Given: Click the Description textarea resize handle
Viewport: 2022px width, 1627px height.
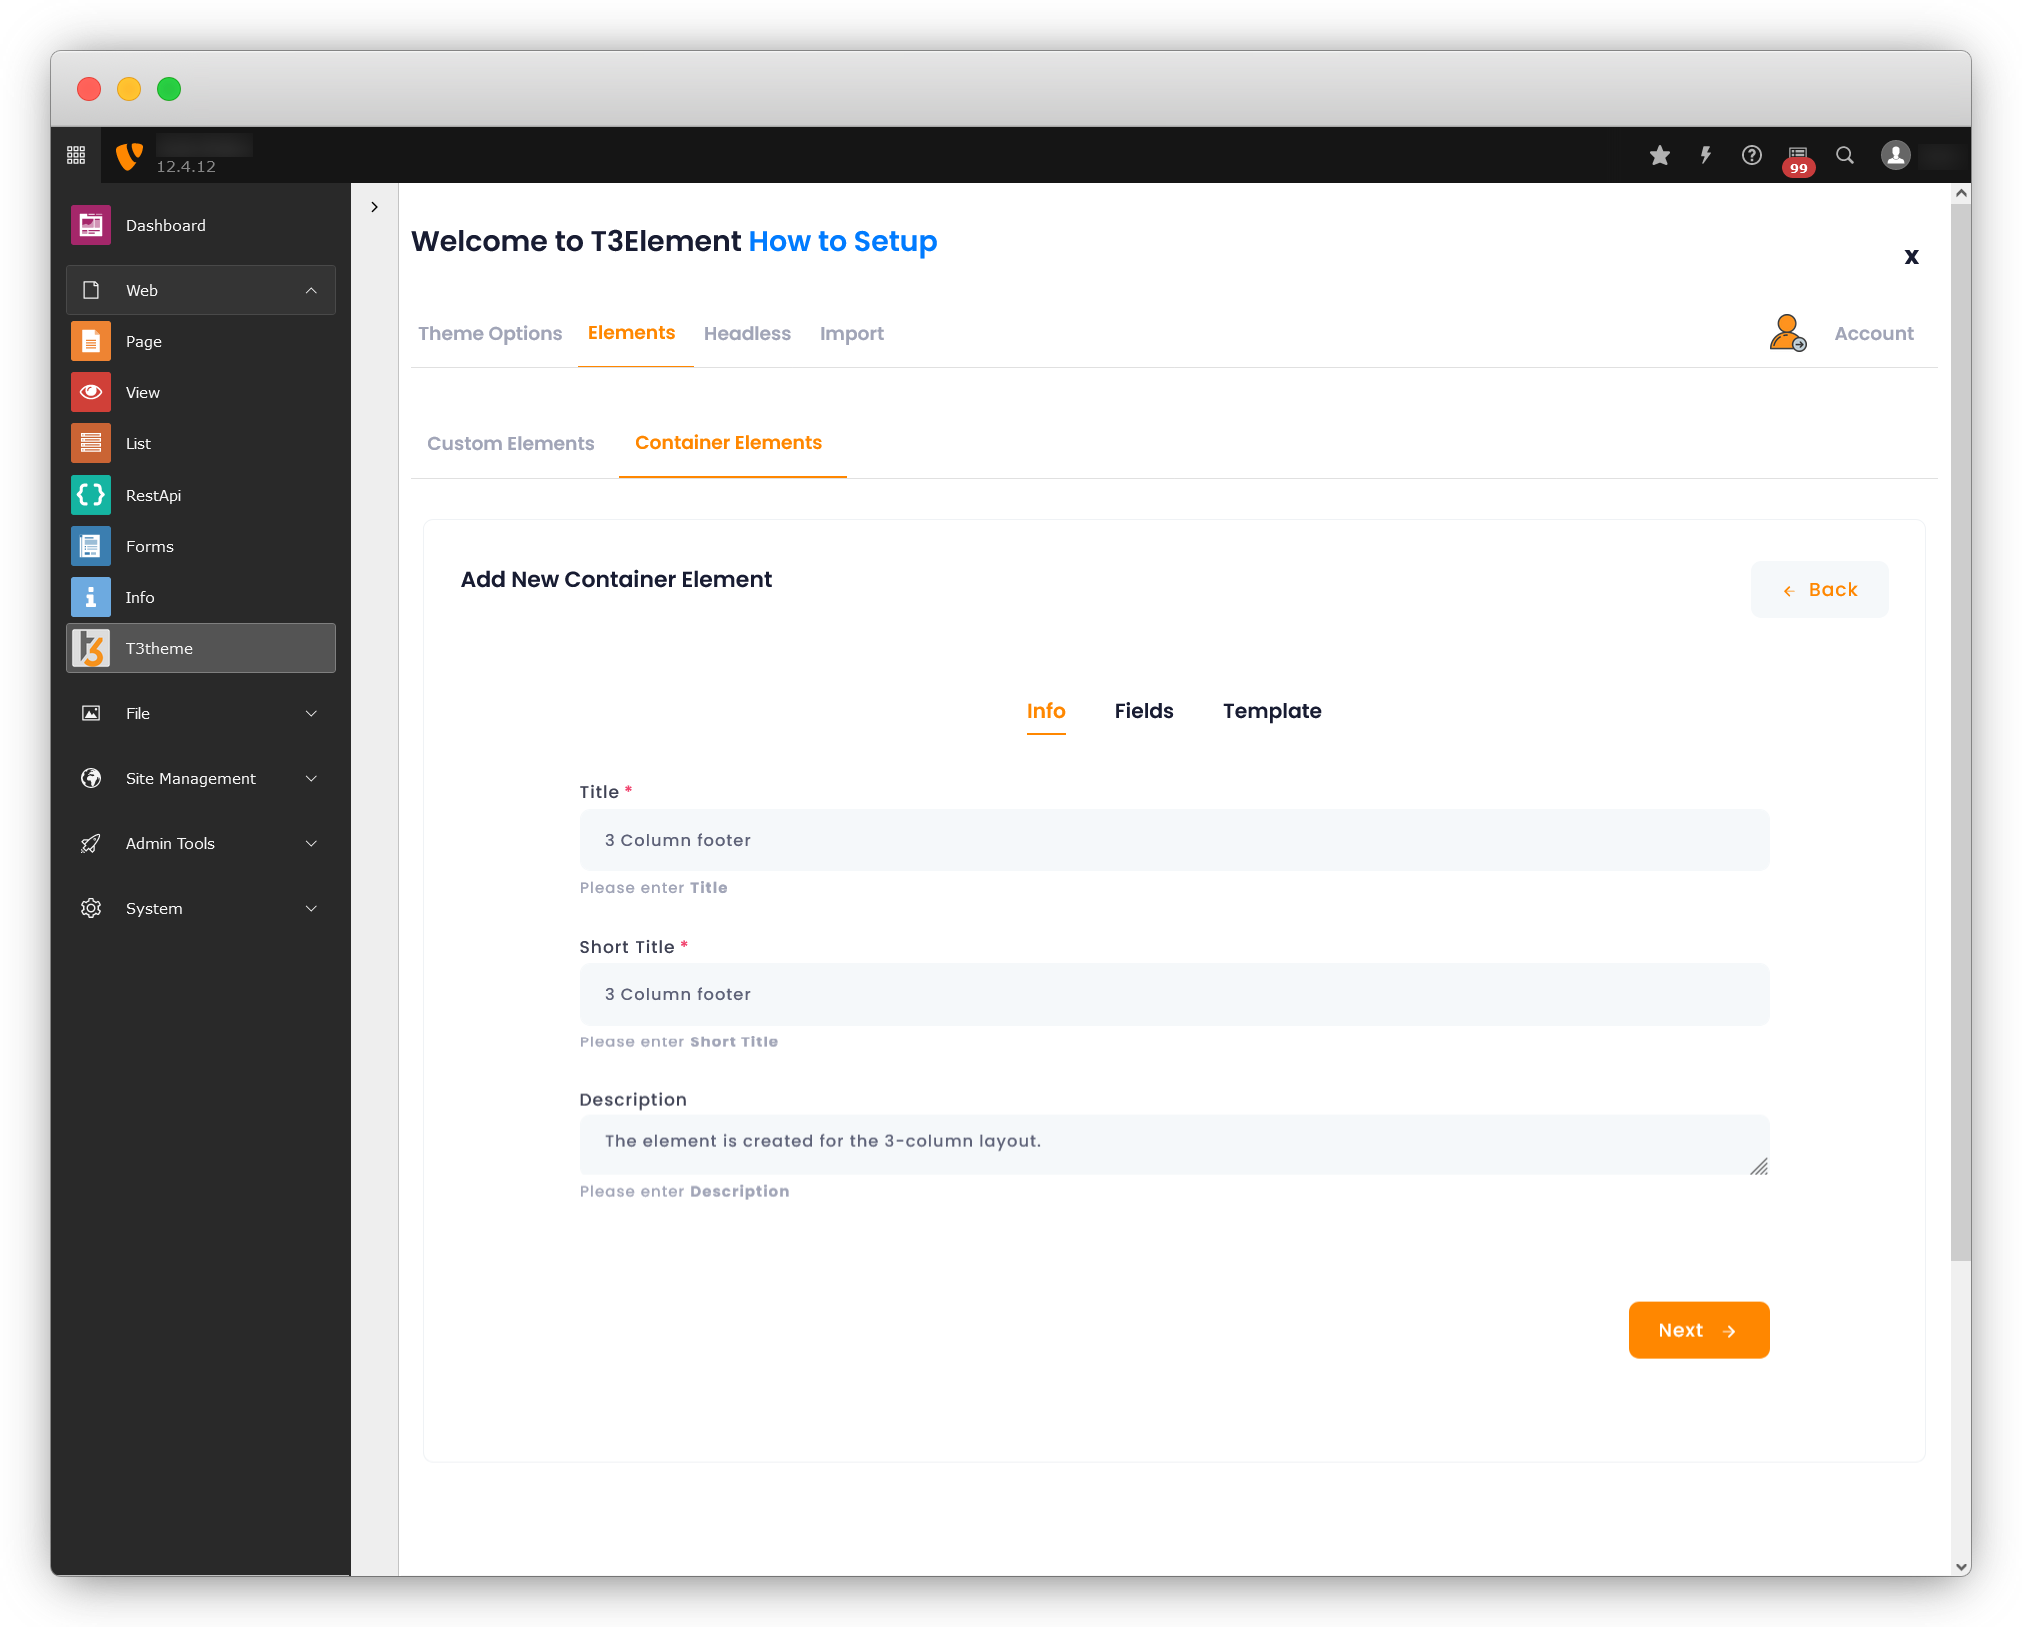Looking at the screenshot, I should (1759, 1166).
